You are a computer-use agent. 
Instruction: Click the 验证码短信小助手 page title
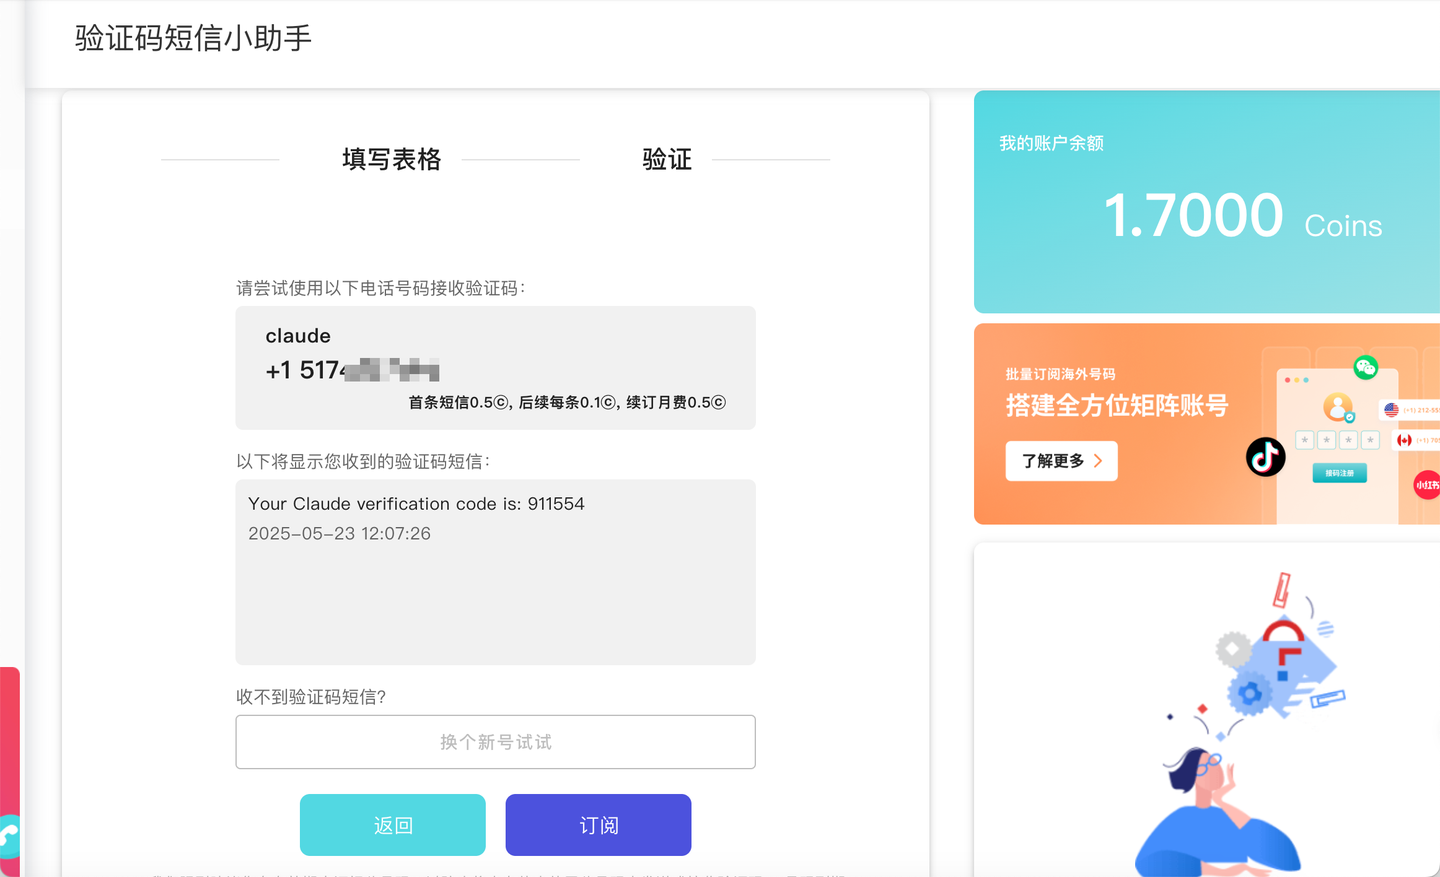tap(193, 38)
